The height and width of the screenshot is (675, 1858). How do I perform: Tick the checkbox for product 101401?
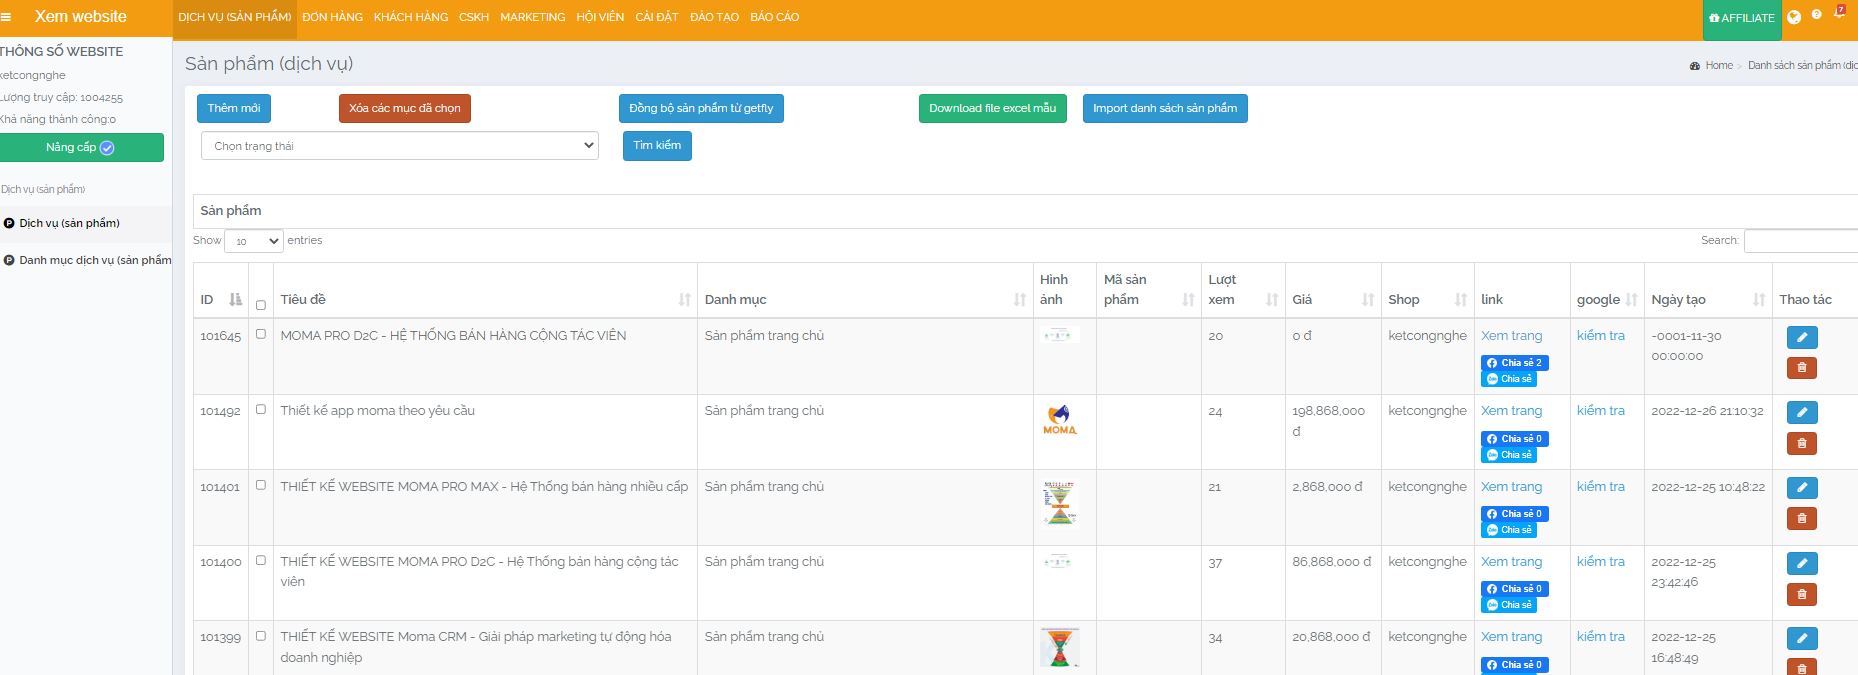pyautogui.click(x=261, y=485)
